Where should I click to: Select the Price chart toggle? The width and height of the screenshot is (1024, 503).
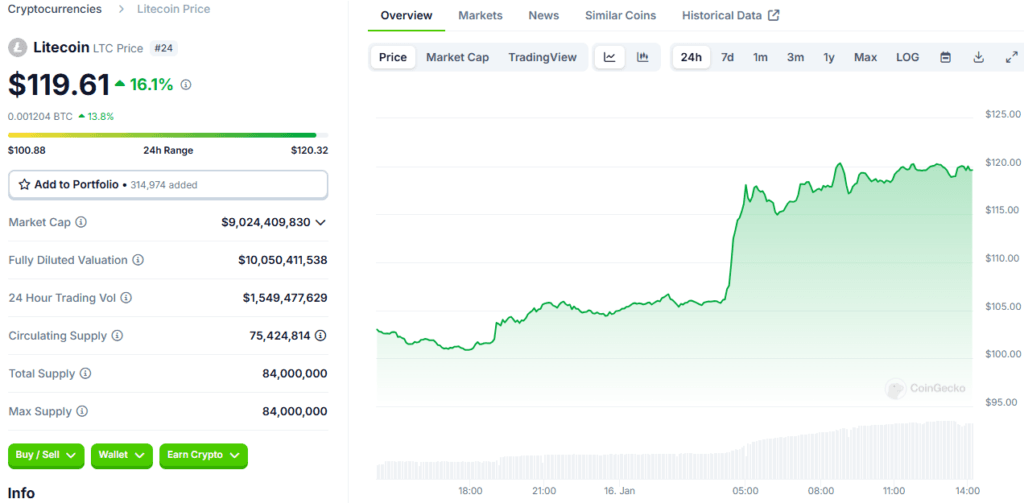(393, 57)
